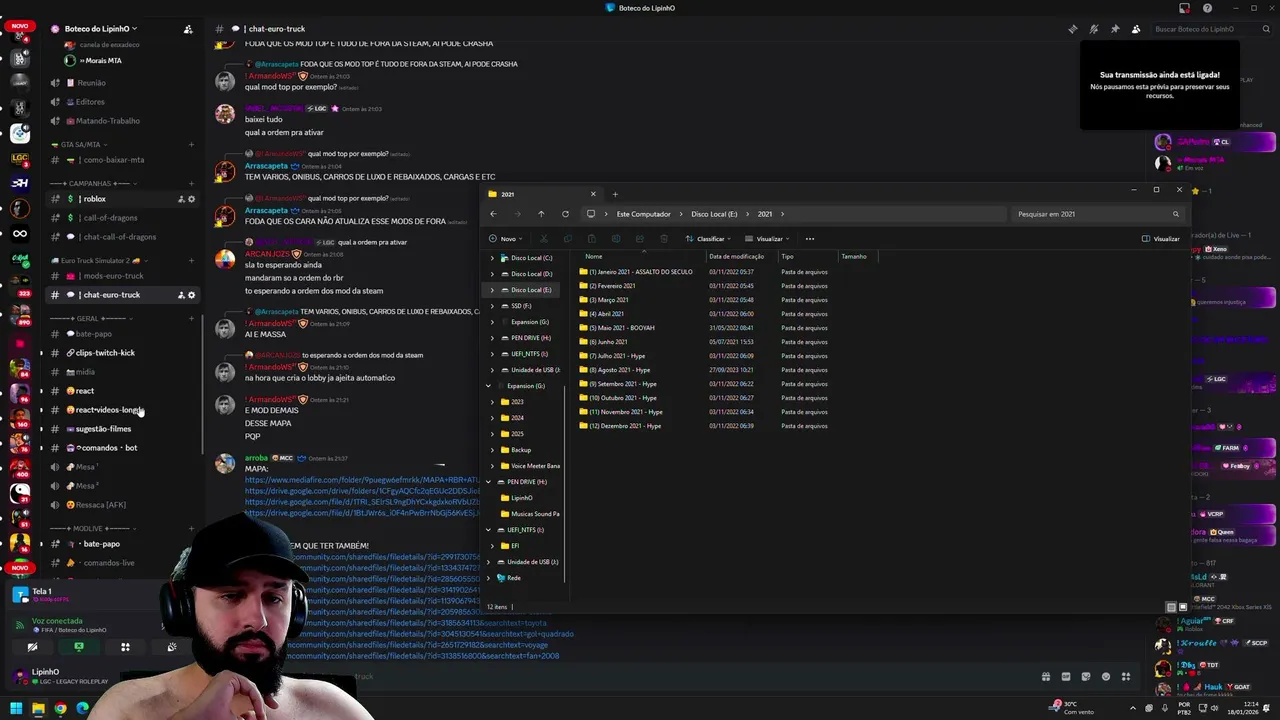
Task: Open the mods-euro-truck channel
Action: [x=122, y=276]
